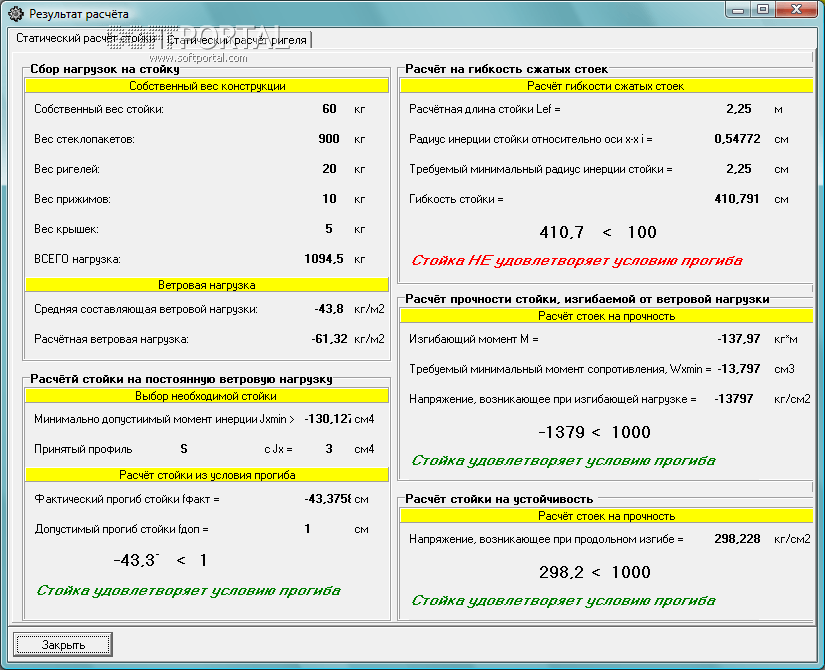This screenshot has width=825, height=670.
Task: Click 'Принятый профиль' label
Action: tap(83, 449)
